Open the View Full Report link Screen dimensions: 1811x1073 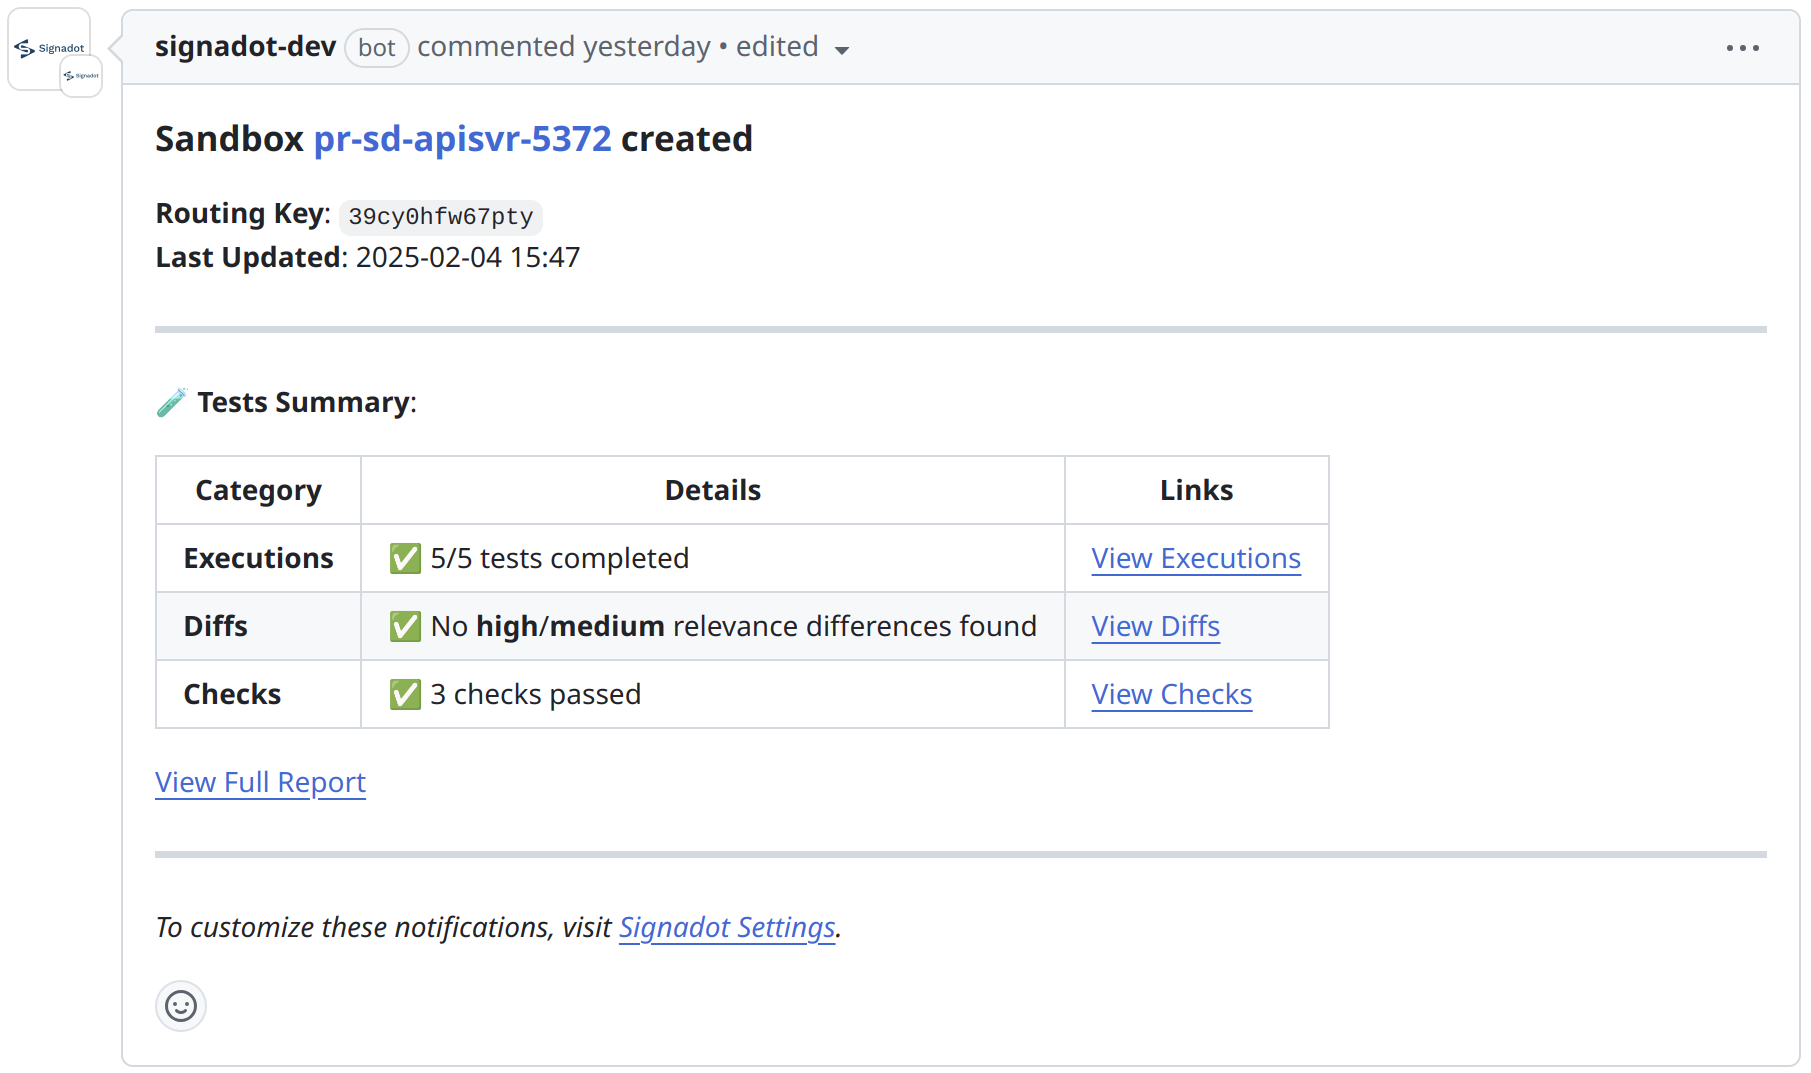coord(260,782)
